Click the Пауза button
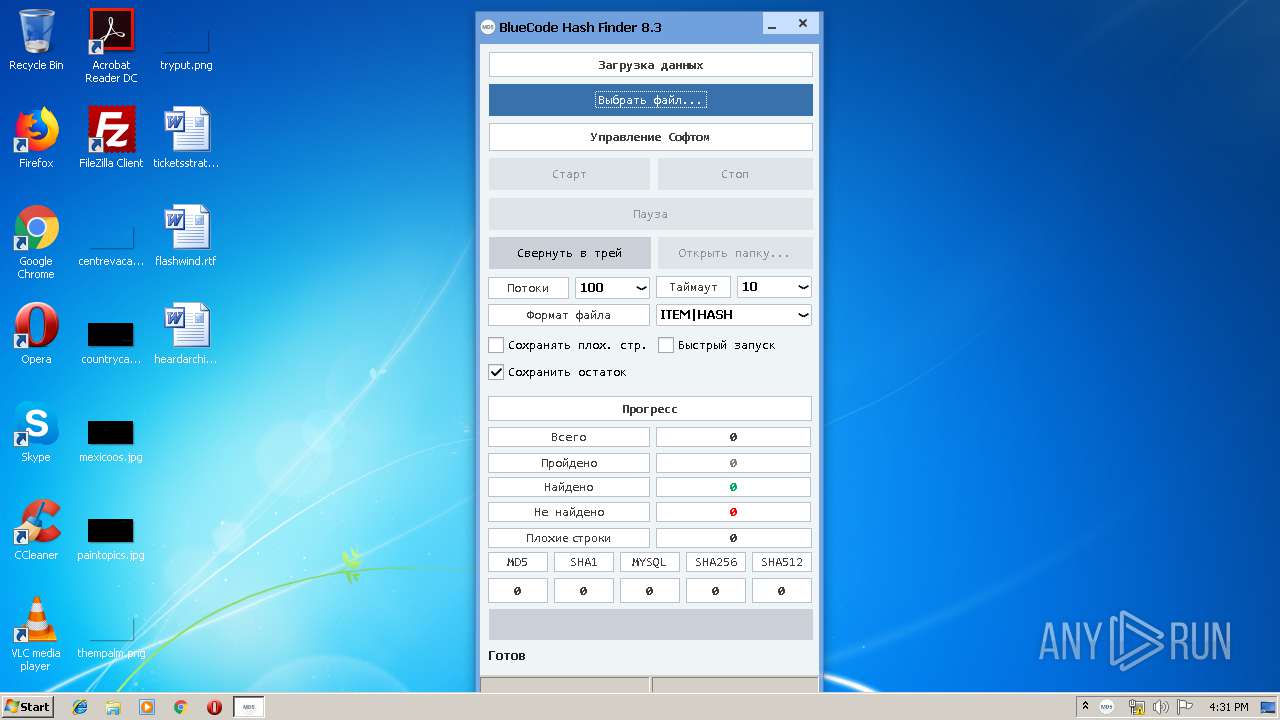The width and height of the screenshot is (1280, 720). (x=651, y=214)
